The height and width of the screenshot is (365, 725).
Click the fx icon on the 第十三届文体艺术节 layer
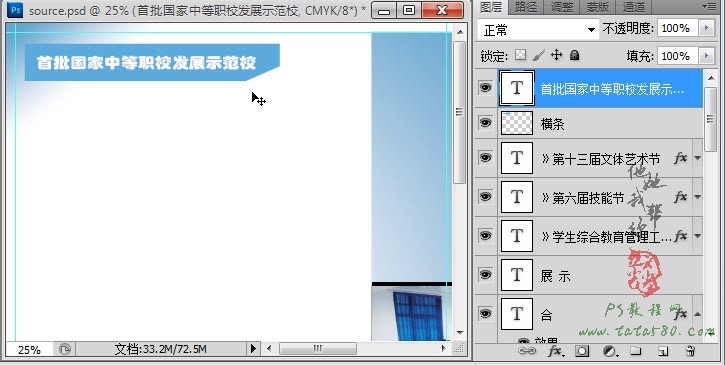(680, 158)
